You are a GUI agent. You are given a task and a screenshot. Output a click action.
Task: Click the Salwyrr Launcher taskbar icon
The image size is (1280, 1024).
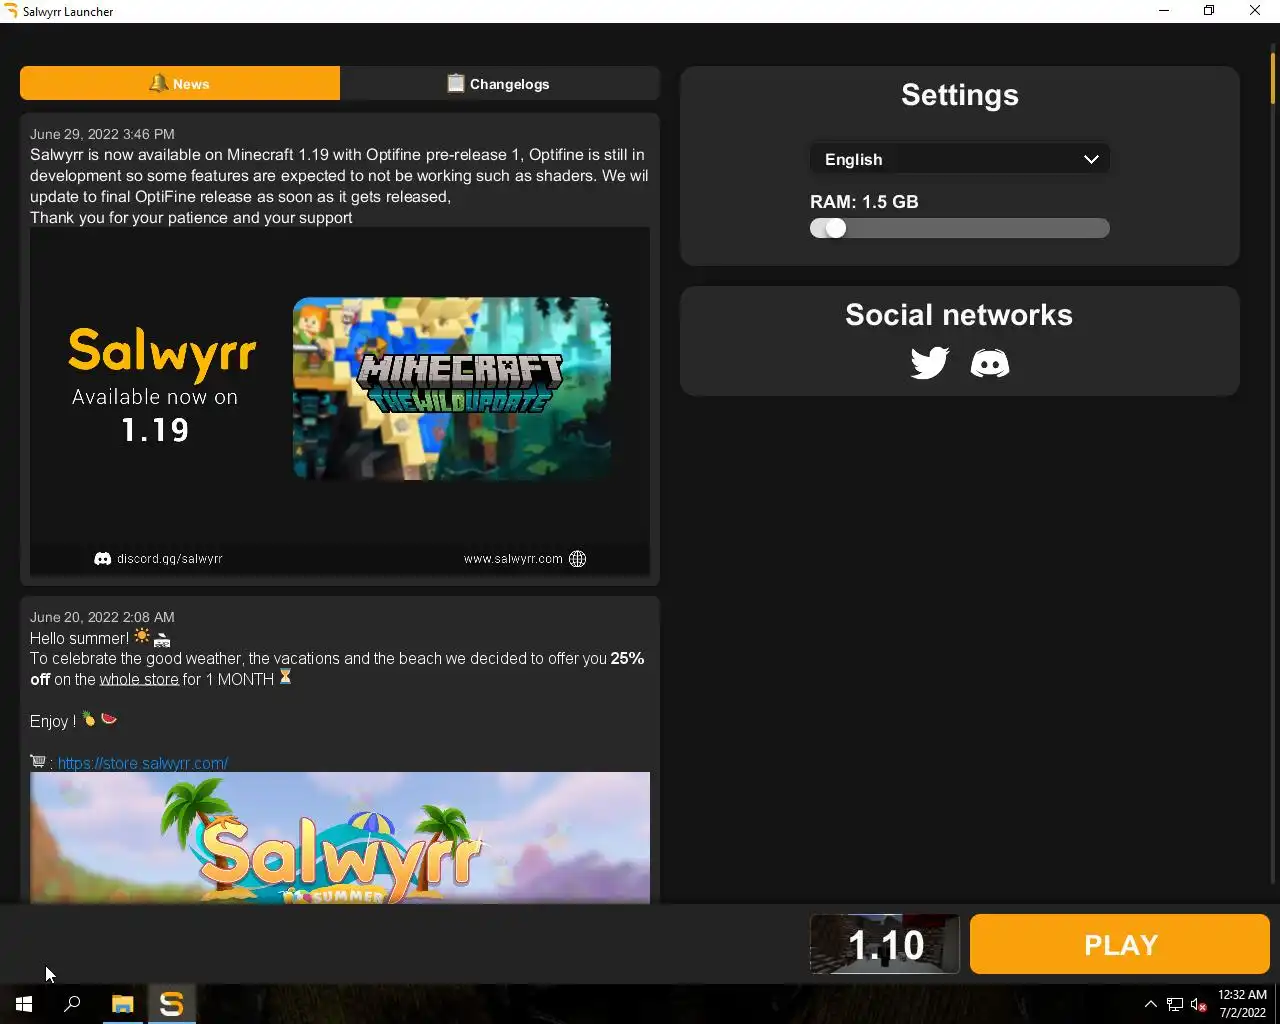(172, 1004)
